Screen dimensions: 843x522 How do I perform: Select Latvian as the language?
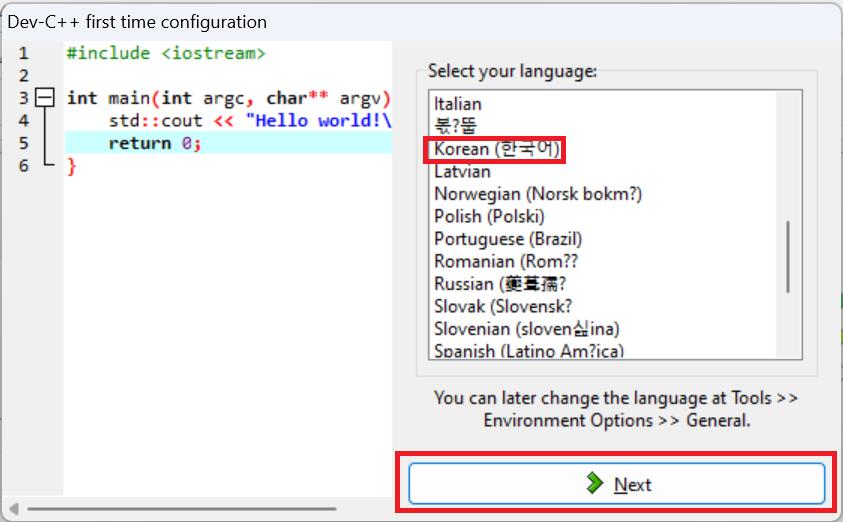pos(462,172)
